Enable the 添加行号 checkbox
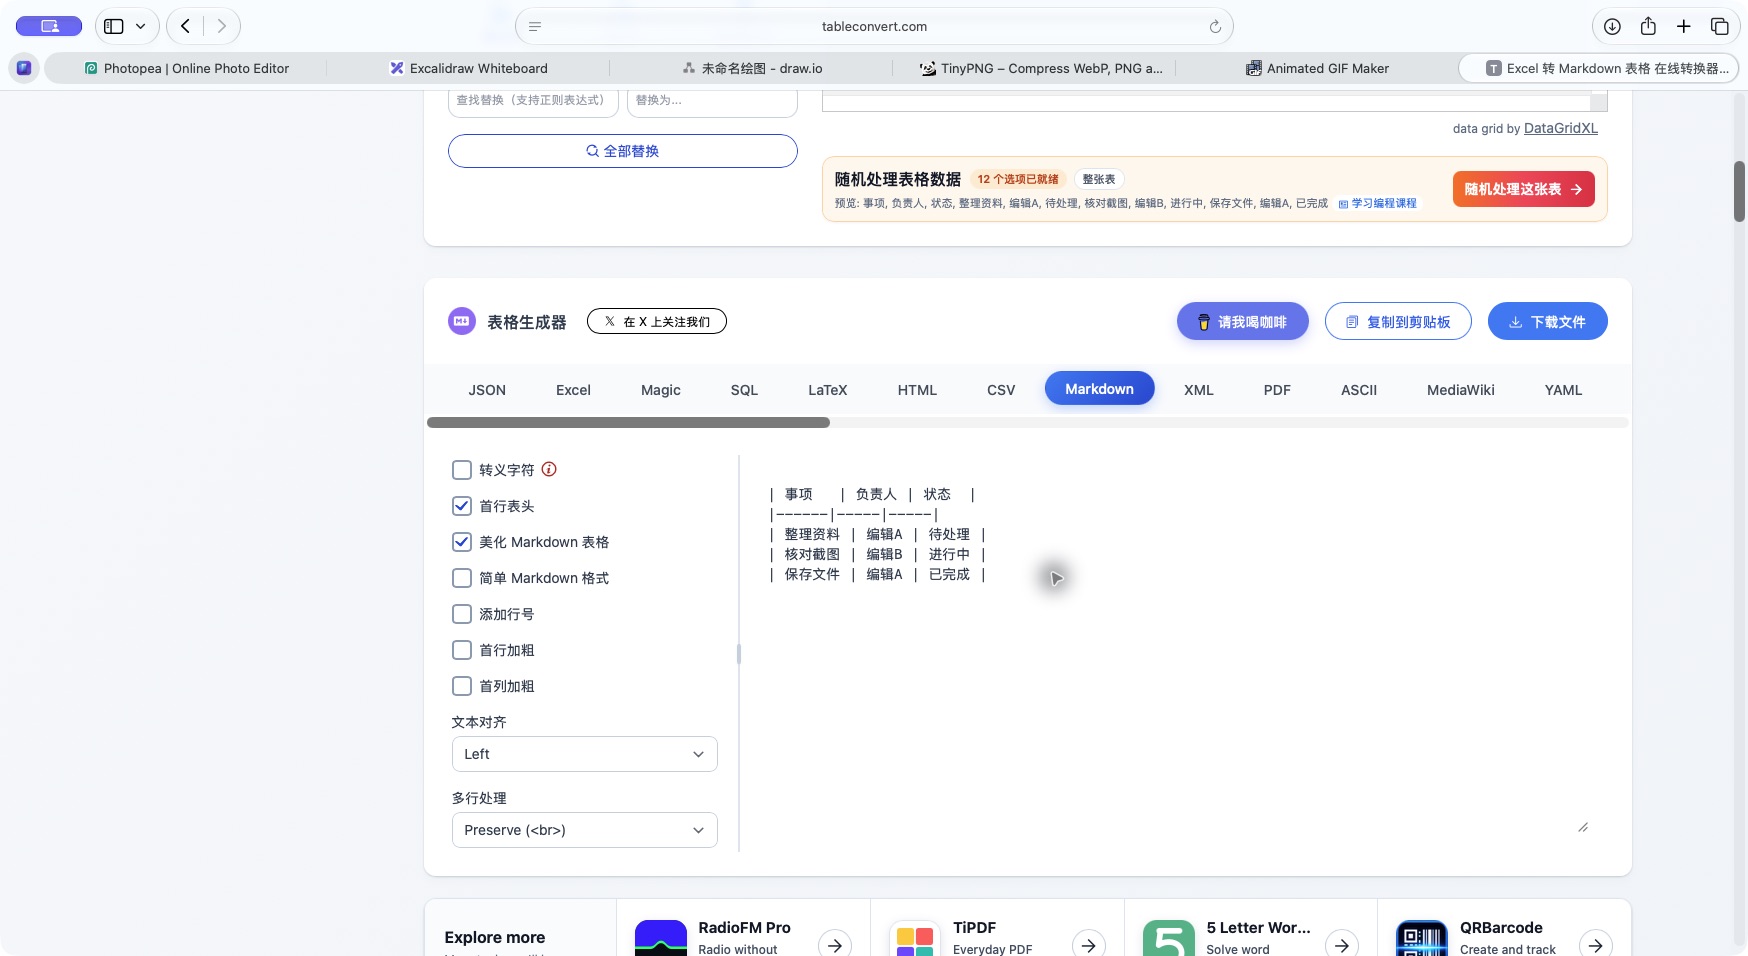The height and width of the screenshot is (956, 1748). pos(462,614)
